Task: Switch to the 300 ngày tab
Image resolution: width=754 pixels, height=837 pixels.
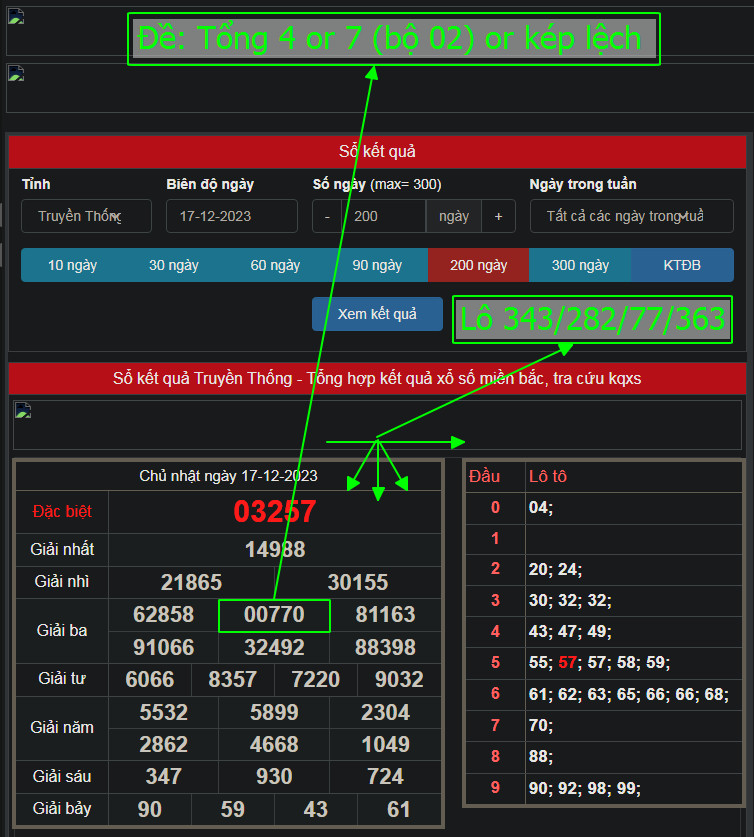Action: click(580, 265)
